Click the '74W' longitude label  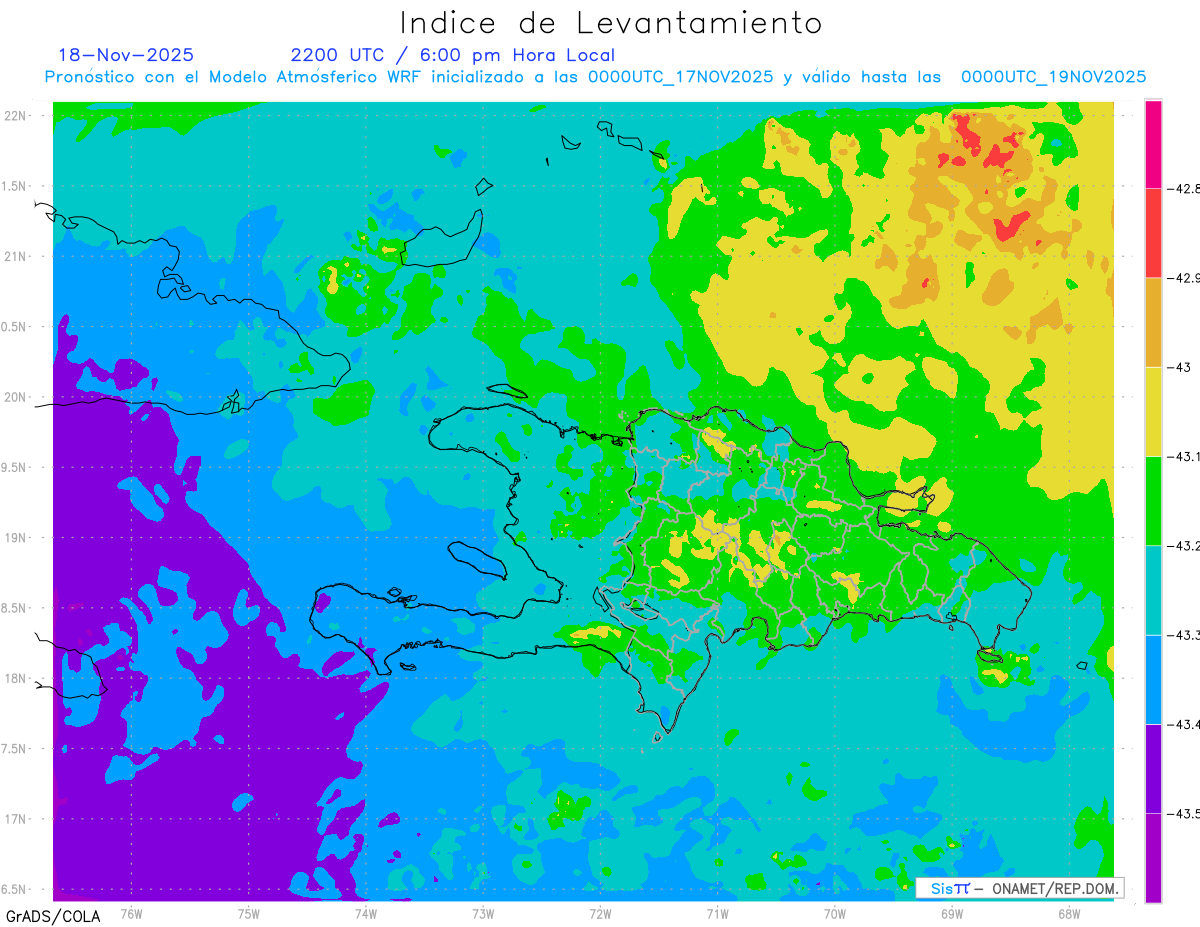click(366, 913)
